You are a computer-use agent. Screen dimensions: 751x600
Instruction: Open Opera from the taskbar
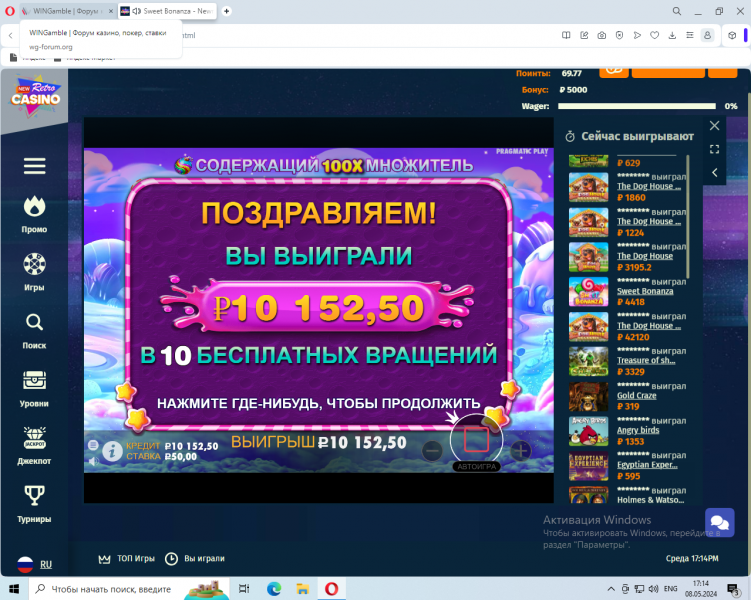click(x=331, y=589)
